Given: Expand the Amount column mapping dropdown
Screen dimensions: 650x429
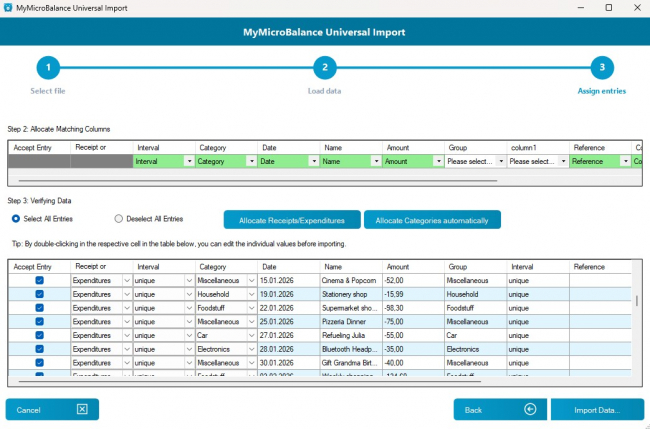Looking at the screenshot, I should [438, 161].
